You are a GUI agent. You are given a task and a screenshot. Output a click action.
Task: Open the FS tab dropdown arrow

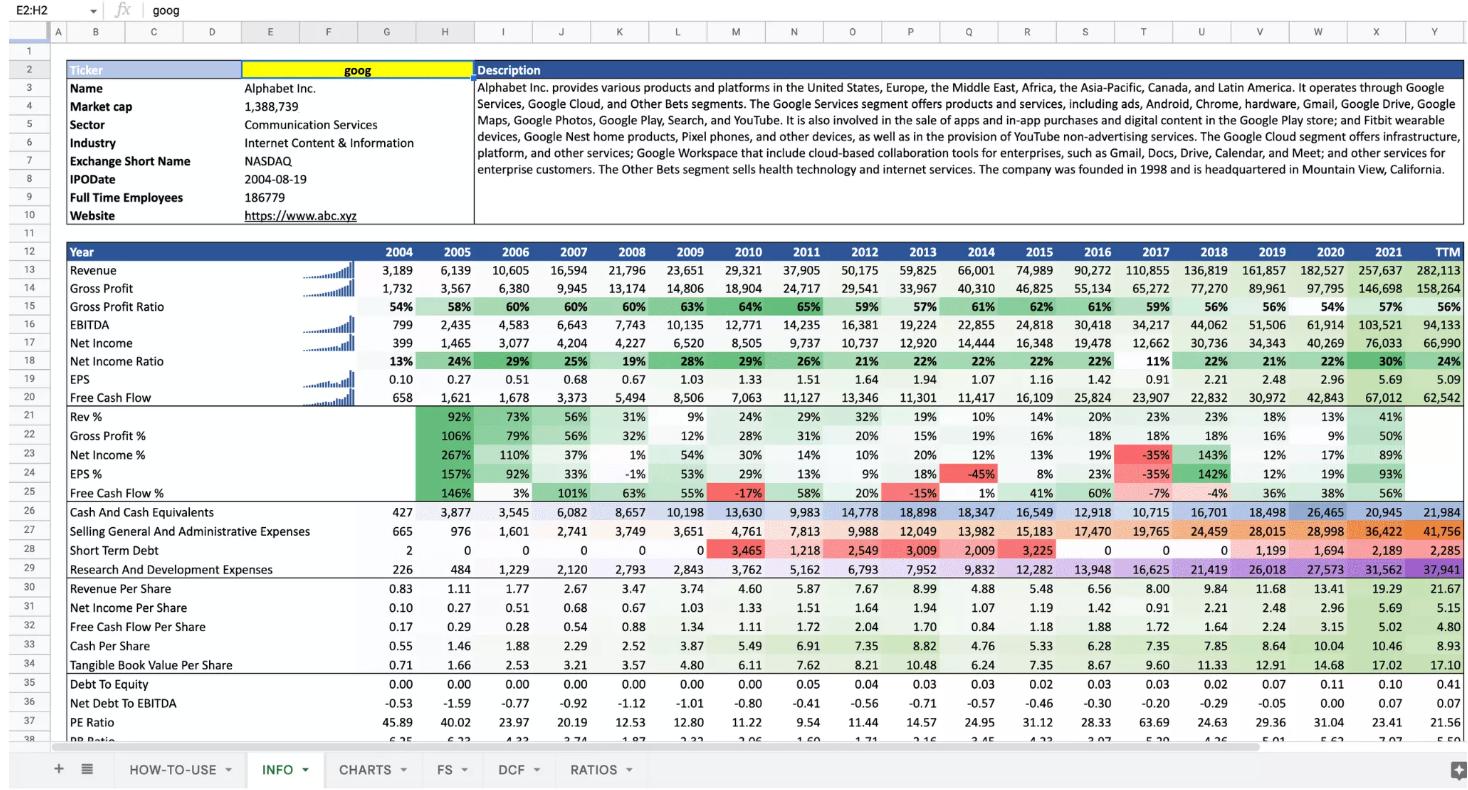(x=465, y=770)
